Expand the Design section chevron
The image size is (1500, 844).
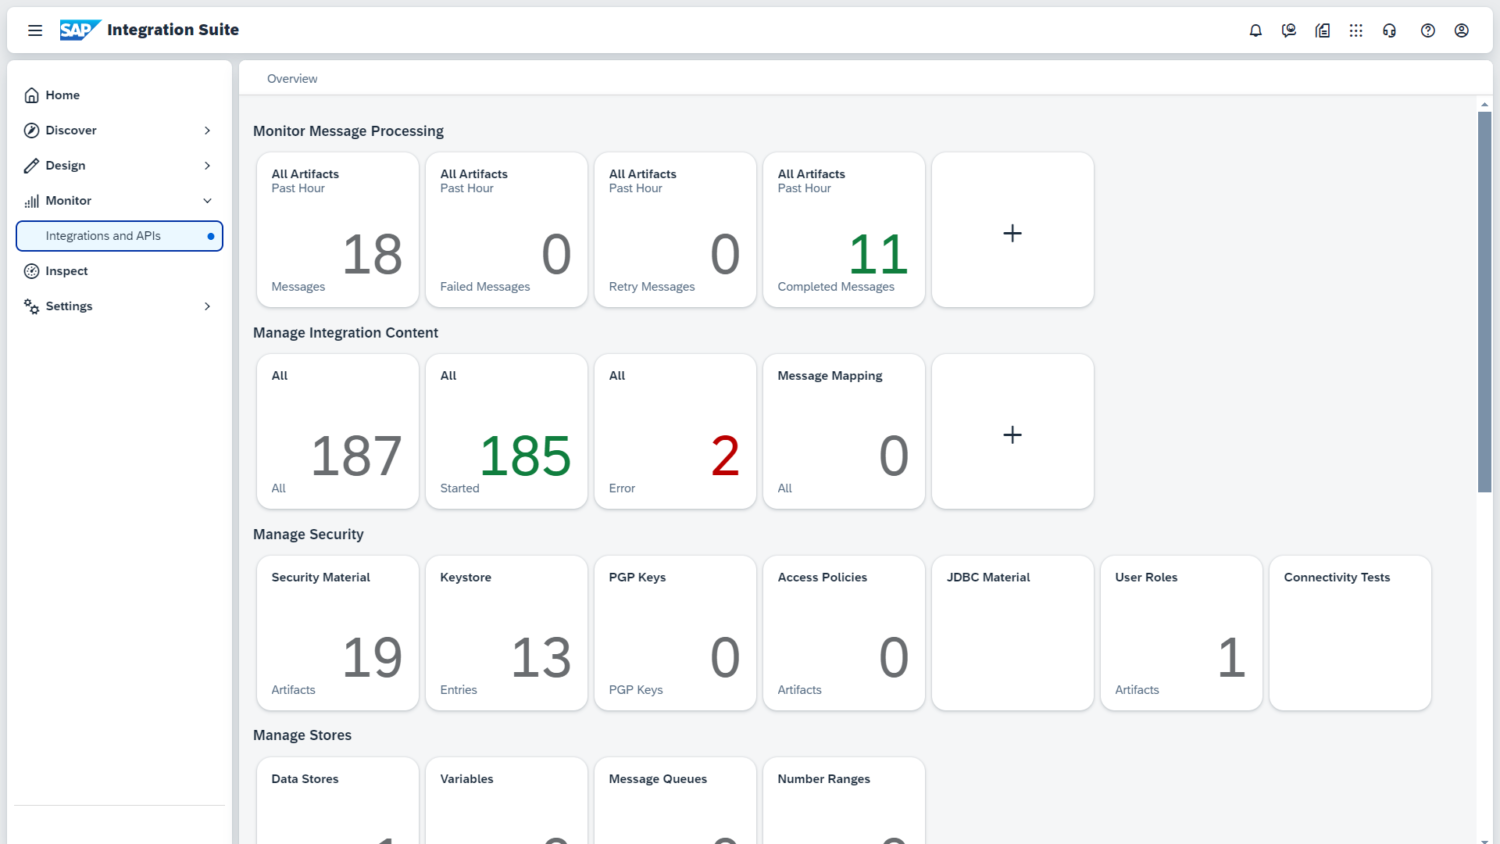coord(207,166)
